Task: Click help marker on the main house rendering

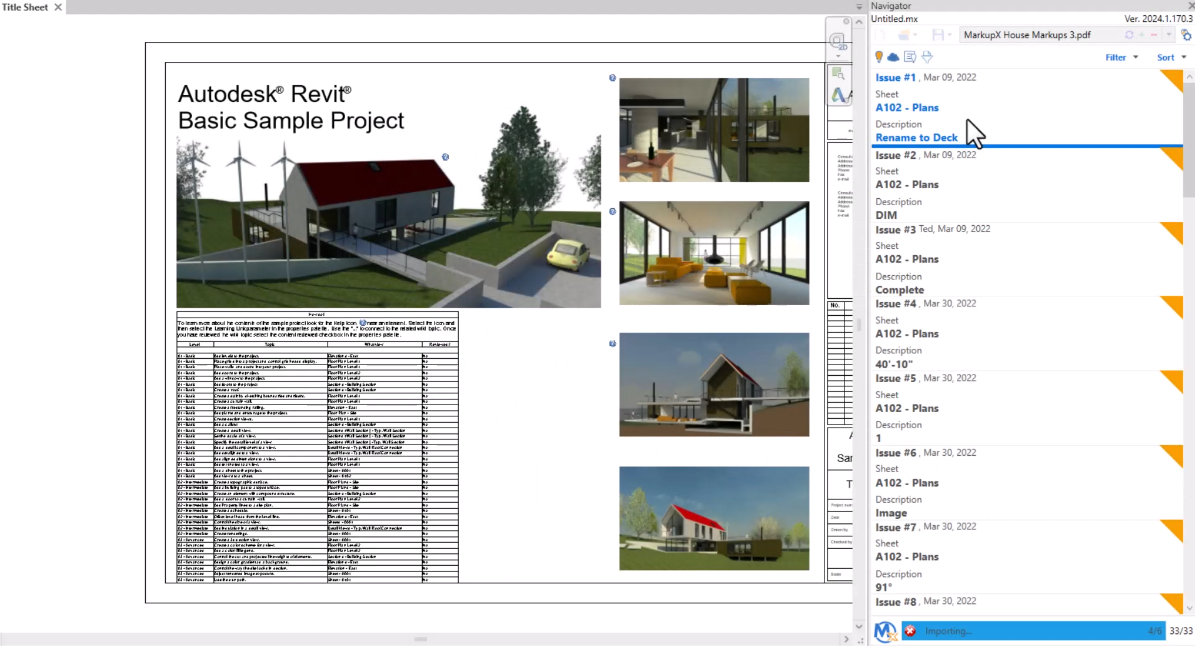Action: [x=445, y=157]
